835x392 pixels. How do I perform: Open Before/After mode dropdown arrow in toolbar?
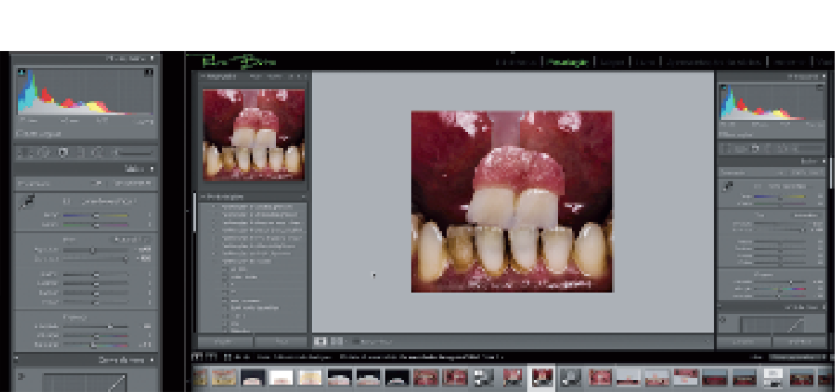[x=346, y=341]
